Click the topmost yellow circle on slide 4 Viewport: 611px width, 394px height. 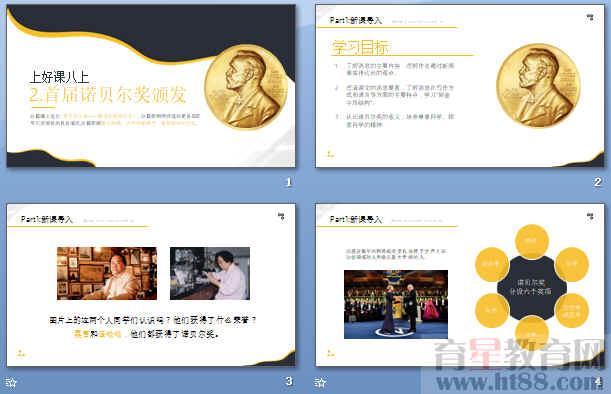point(532,241)
